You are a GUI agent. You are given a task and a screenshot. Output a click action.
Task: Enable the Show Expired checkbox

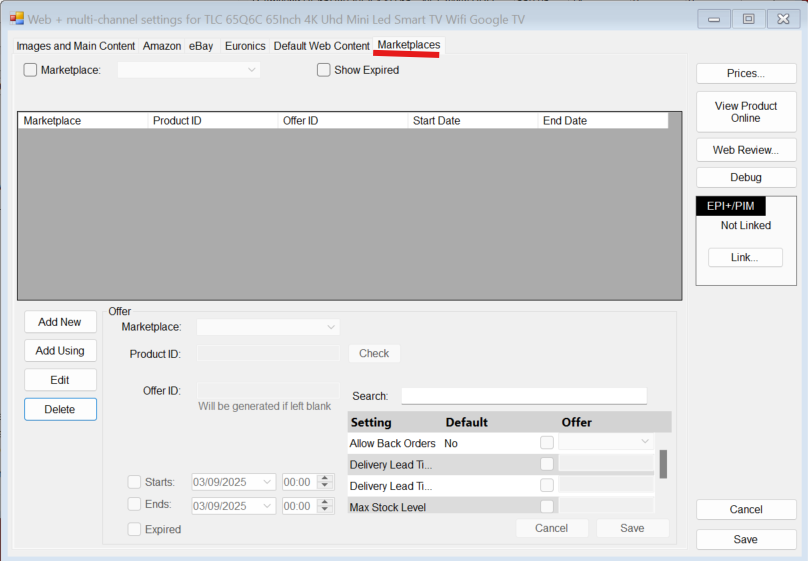[324, 70]
